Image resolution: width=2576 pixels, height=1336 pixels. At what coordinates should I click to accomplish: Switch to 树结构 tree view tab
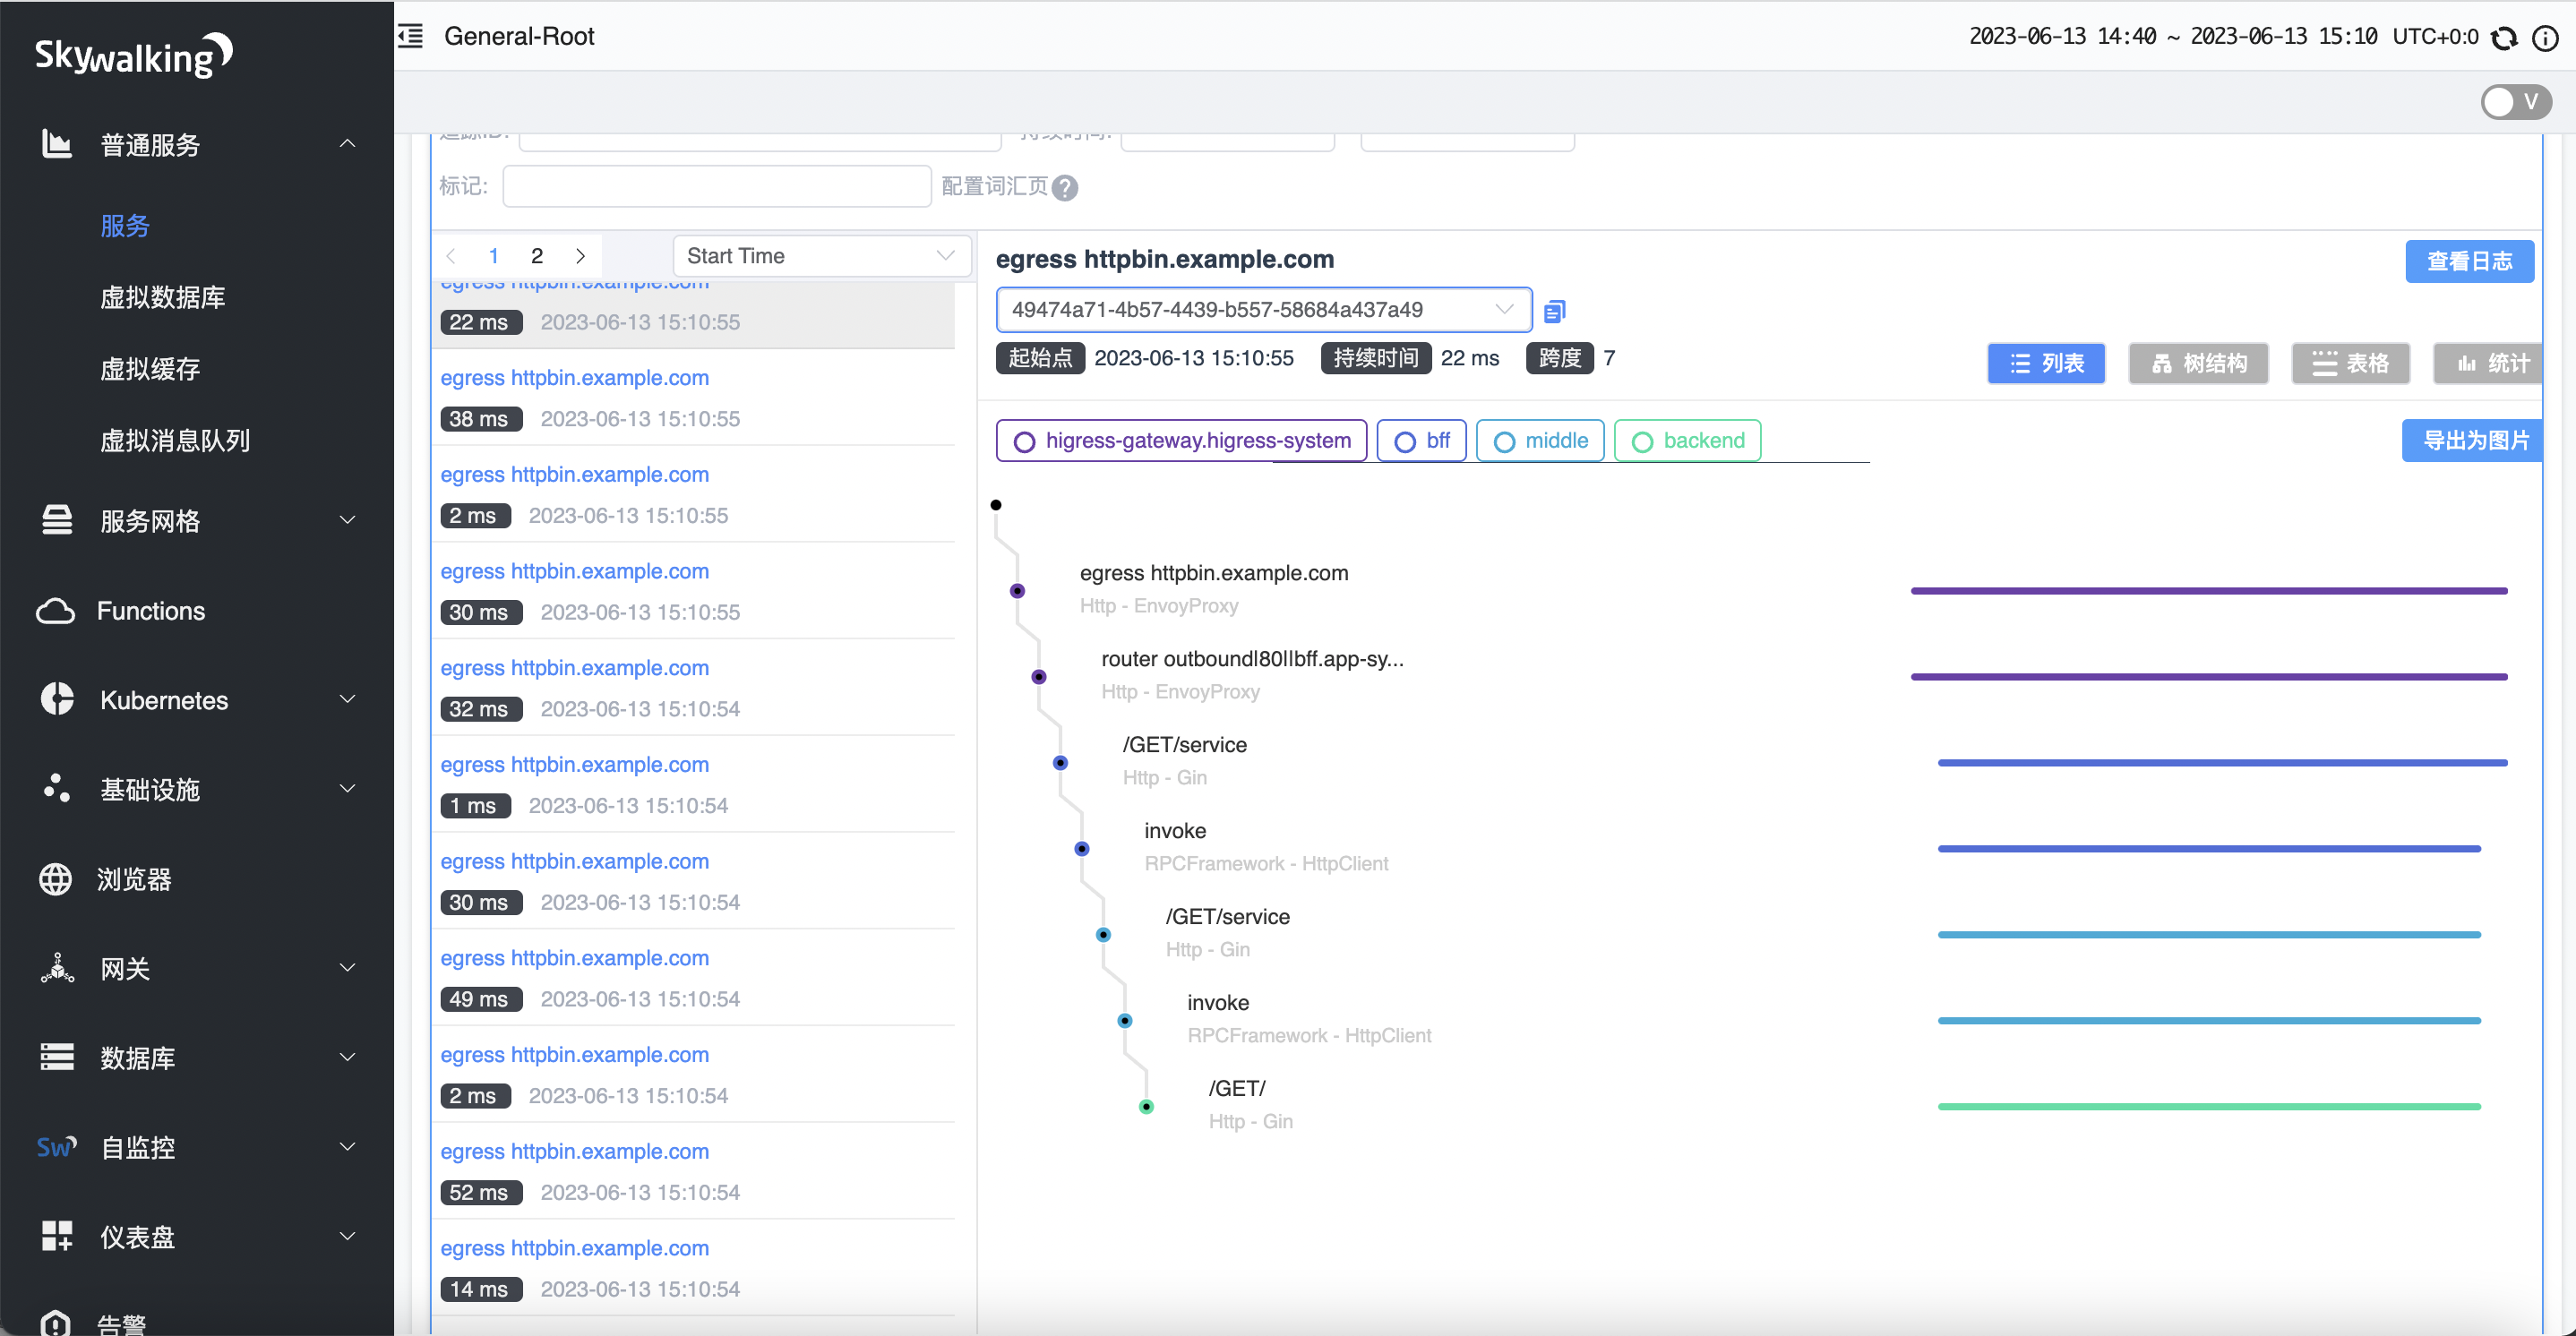tap(2198, 363)
